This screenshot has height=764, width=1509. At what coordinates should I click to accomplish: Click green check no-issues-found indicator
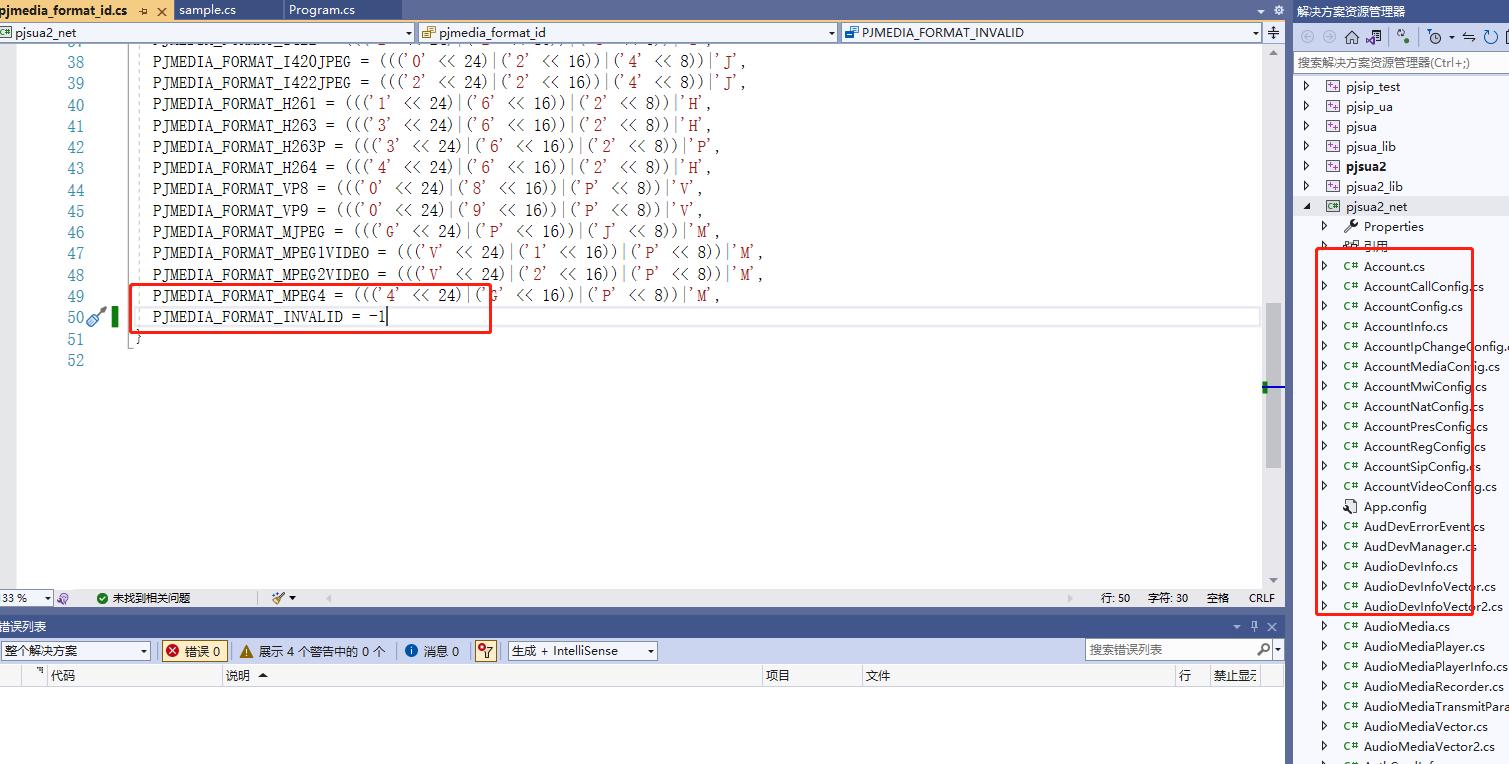pyautogui.click(x=102, y=598)
